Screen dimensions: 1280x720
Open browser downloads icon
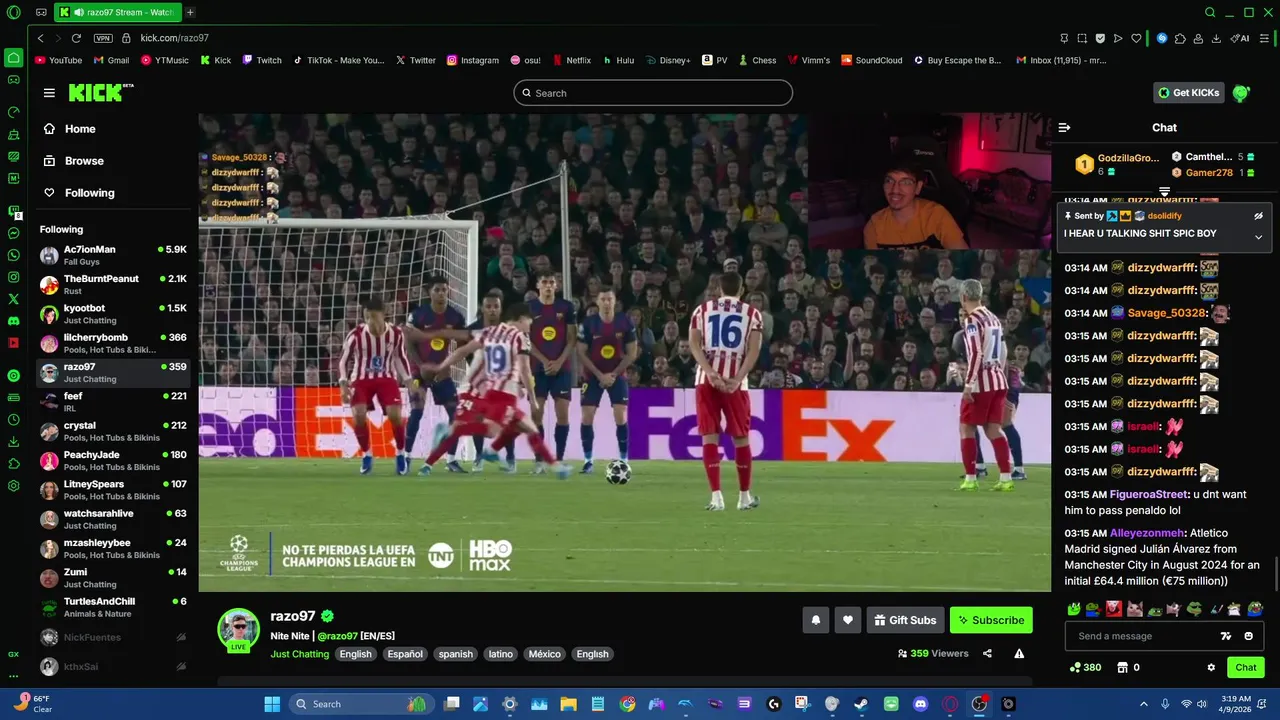(1216, 38)
